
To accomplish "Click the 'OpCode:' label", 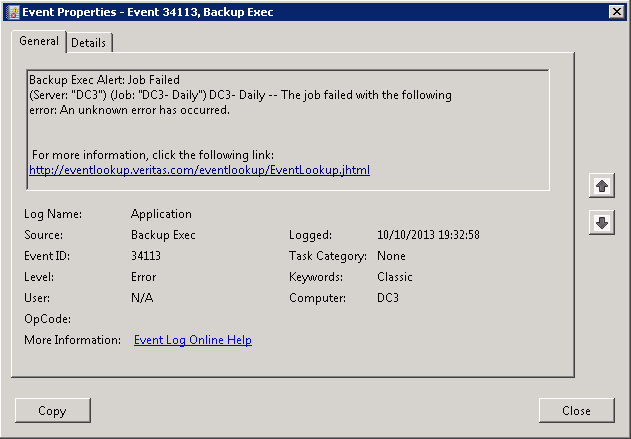I will pos(47,319).
